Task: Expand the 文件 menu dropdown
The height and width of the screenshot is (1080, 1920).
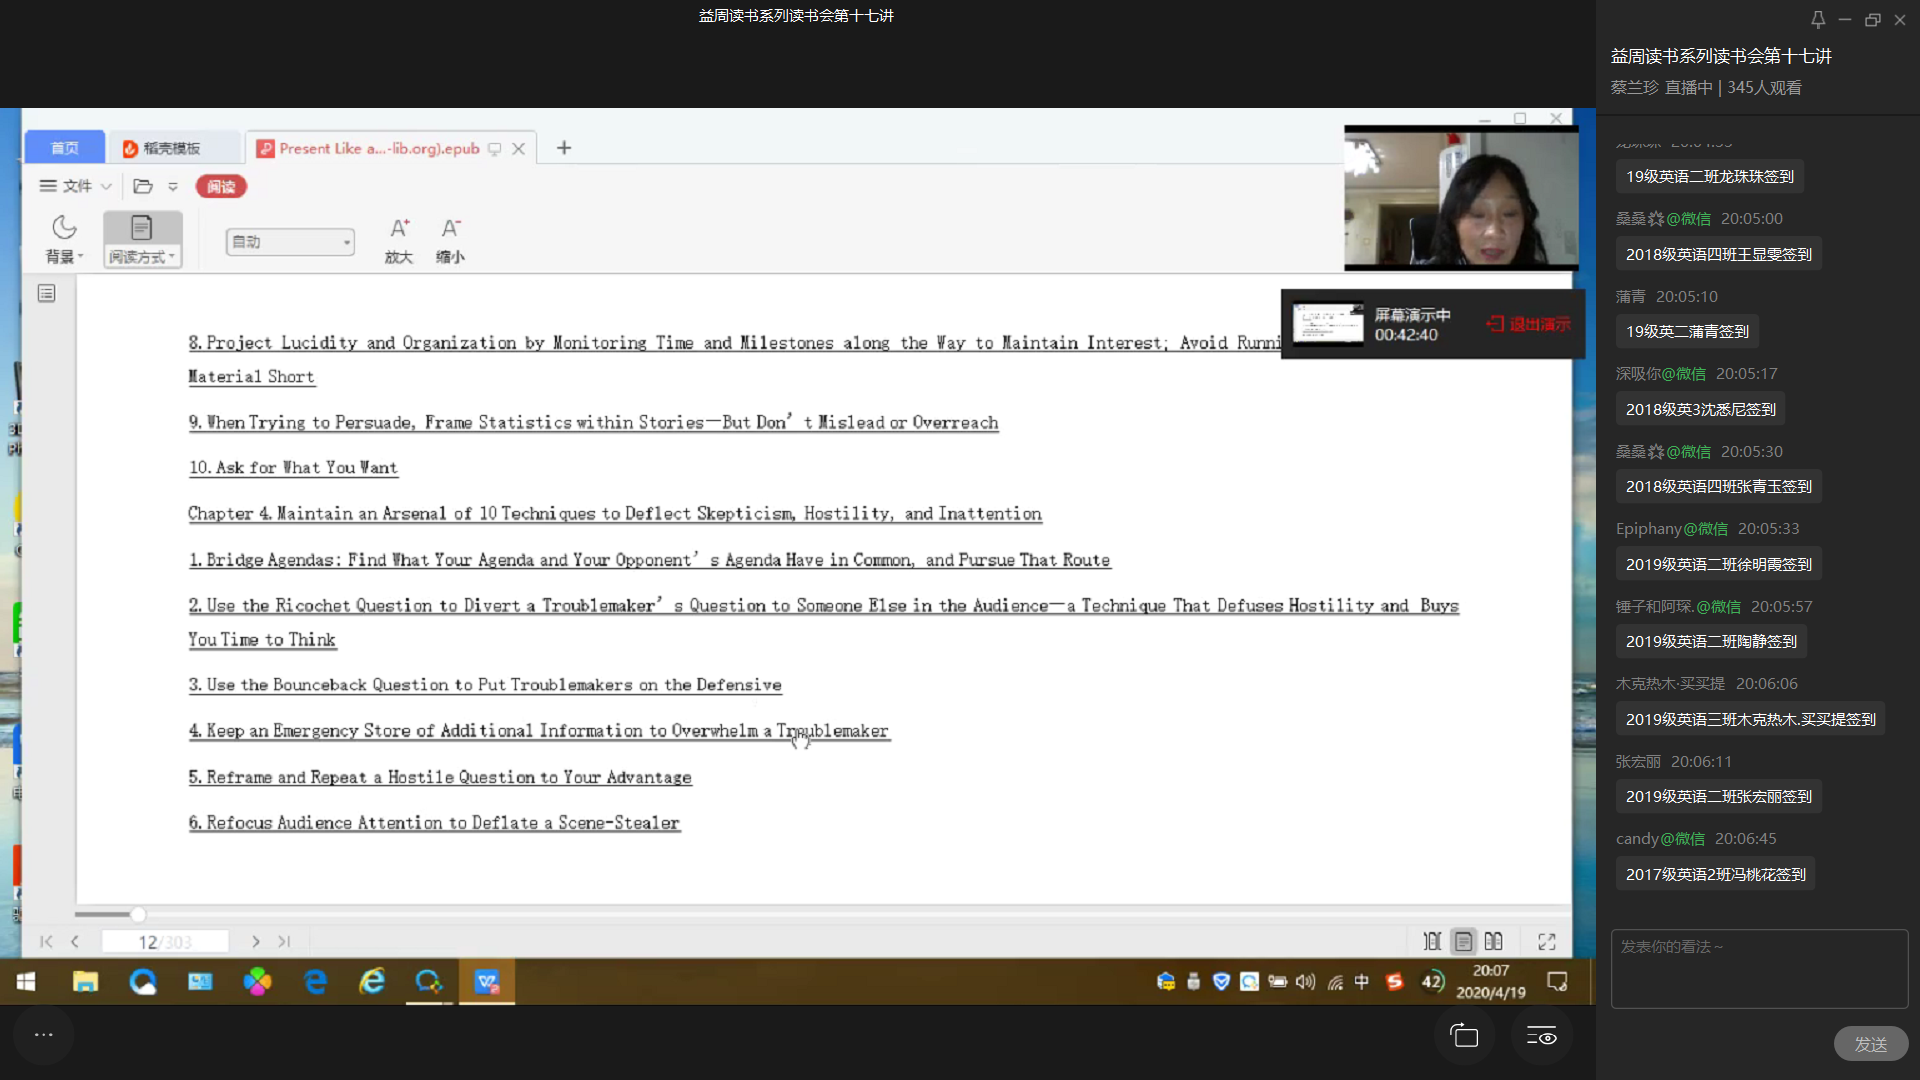Action: 76,186
